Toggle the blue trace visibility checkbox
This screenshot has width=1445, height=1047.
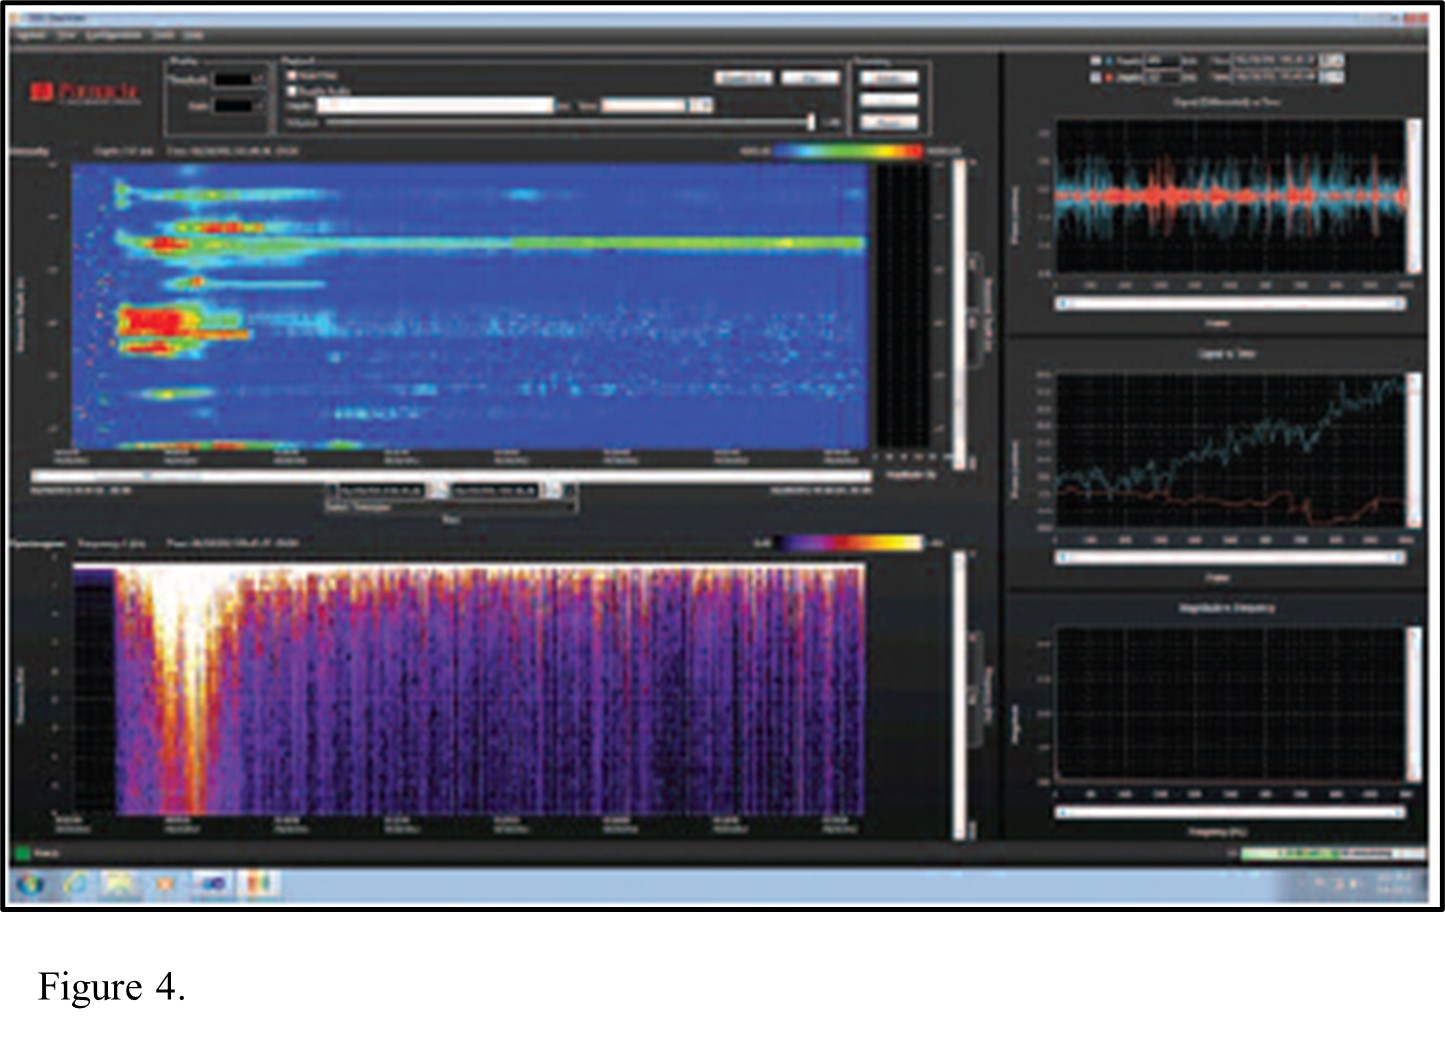click(1095, 61)
